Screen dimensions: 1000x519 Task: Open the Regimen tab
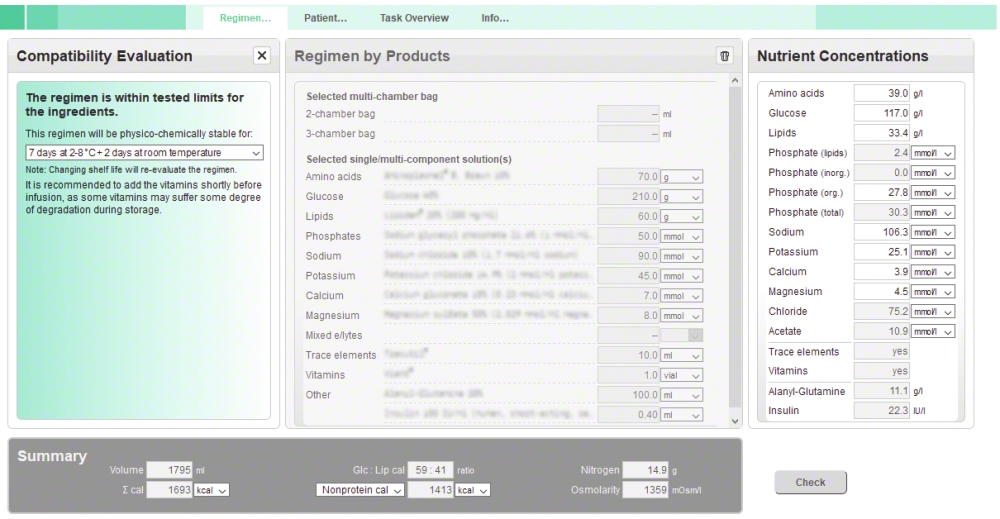pos(245,18)
